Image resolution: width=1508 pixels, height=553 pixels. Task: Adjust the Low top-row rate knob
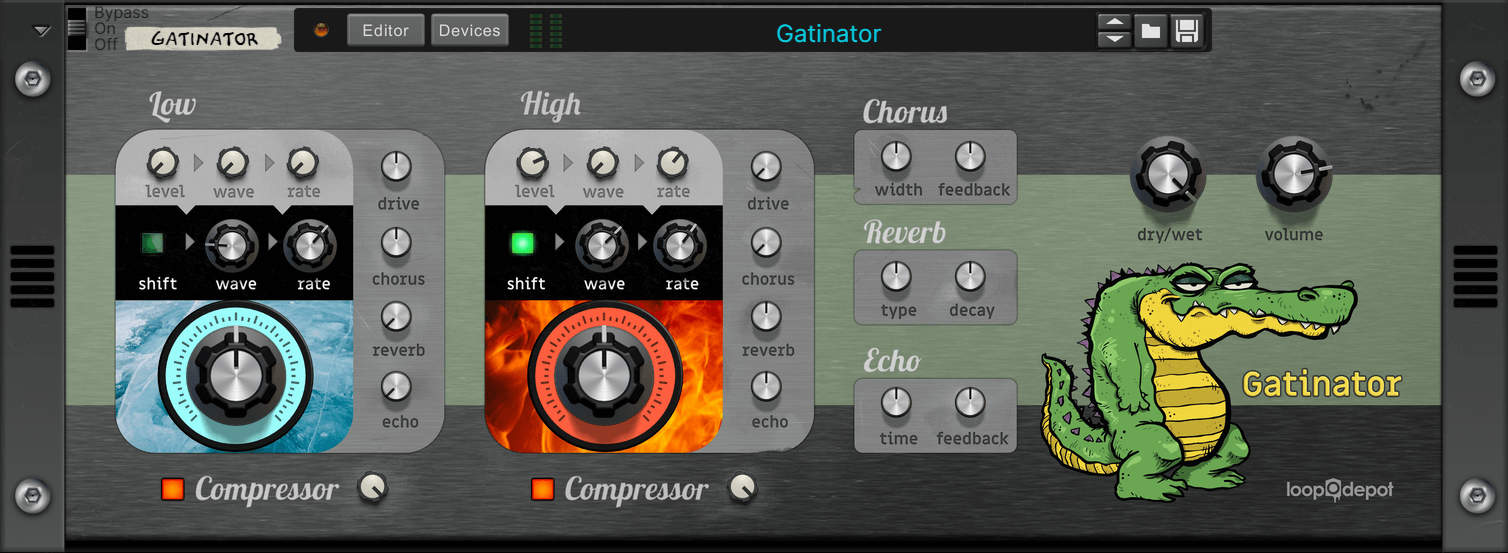(x=302, y=162)
